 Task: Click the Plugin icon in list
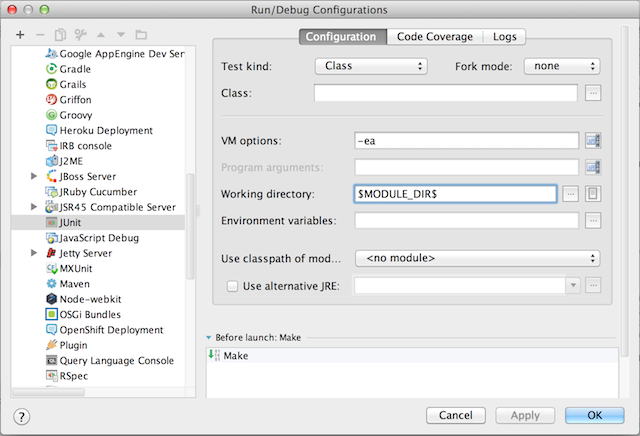coord(51,345)
